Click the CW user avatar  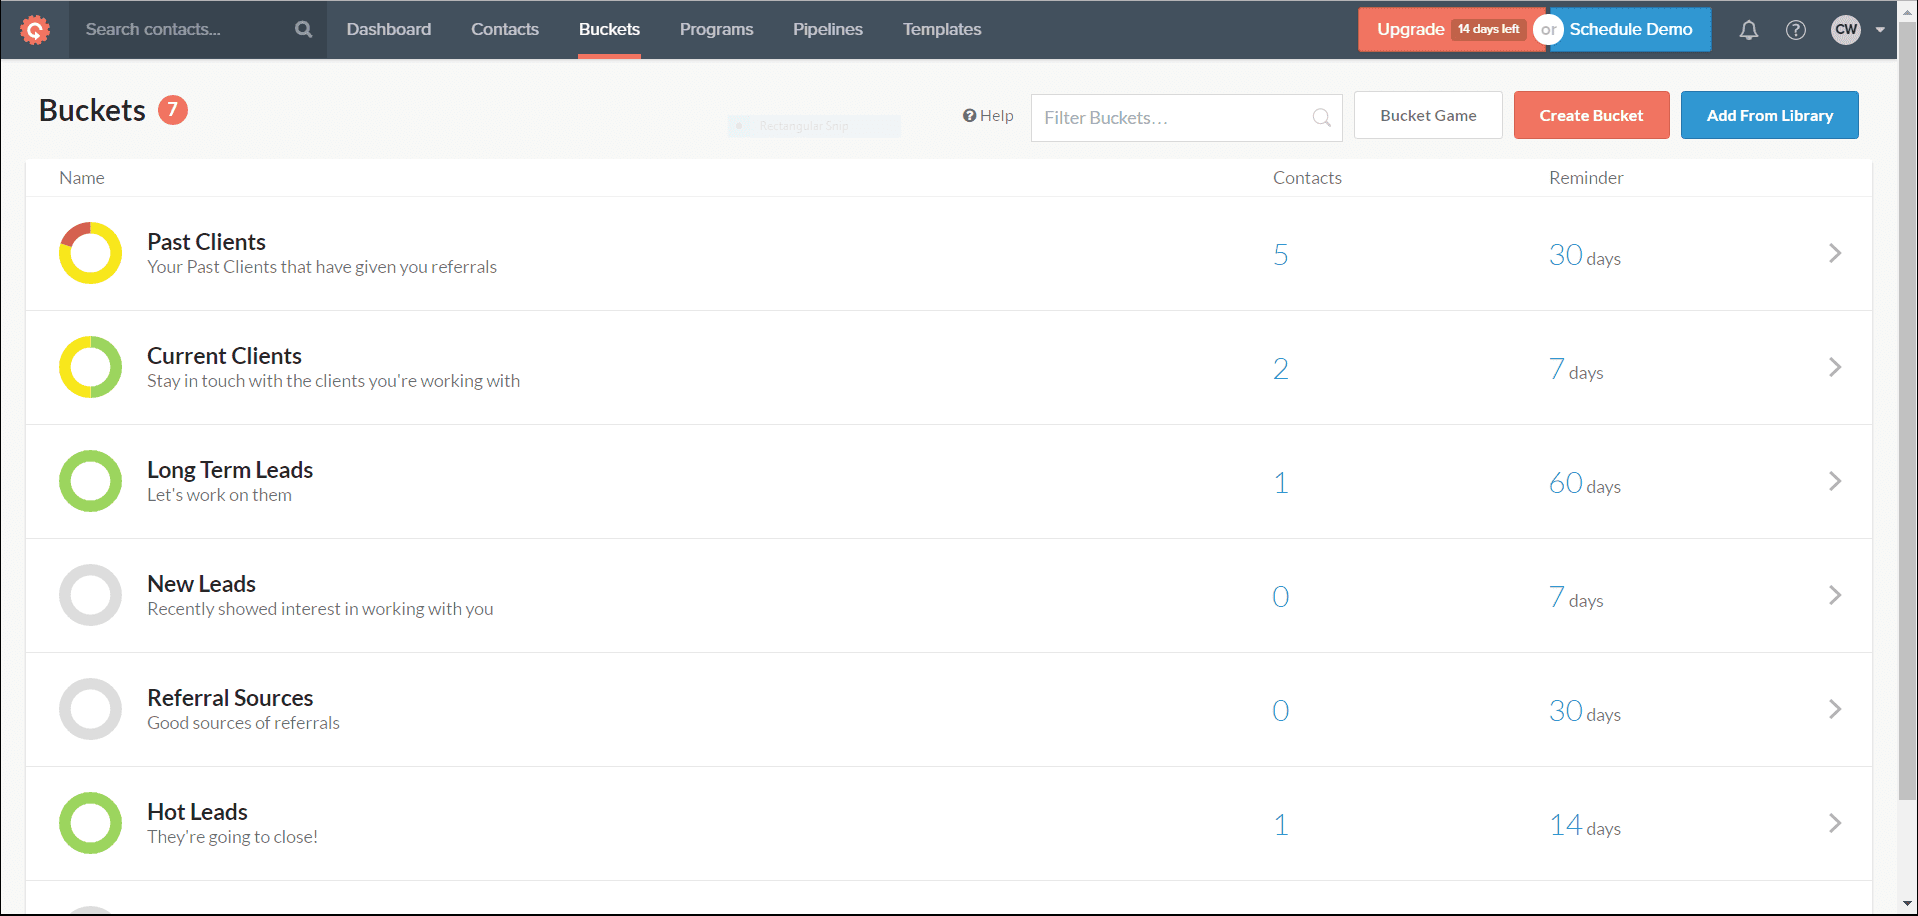point(1845,30)
